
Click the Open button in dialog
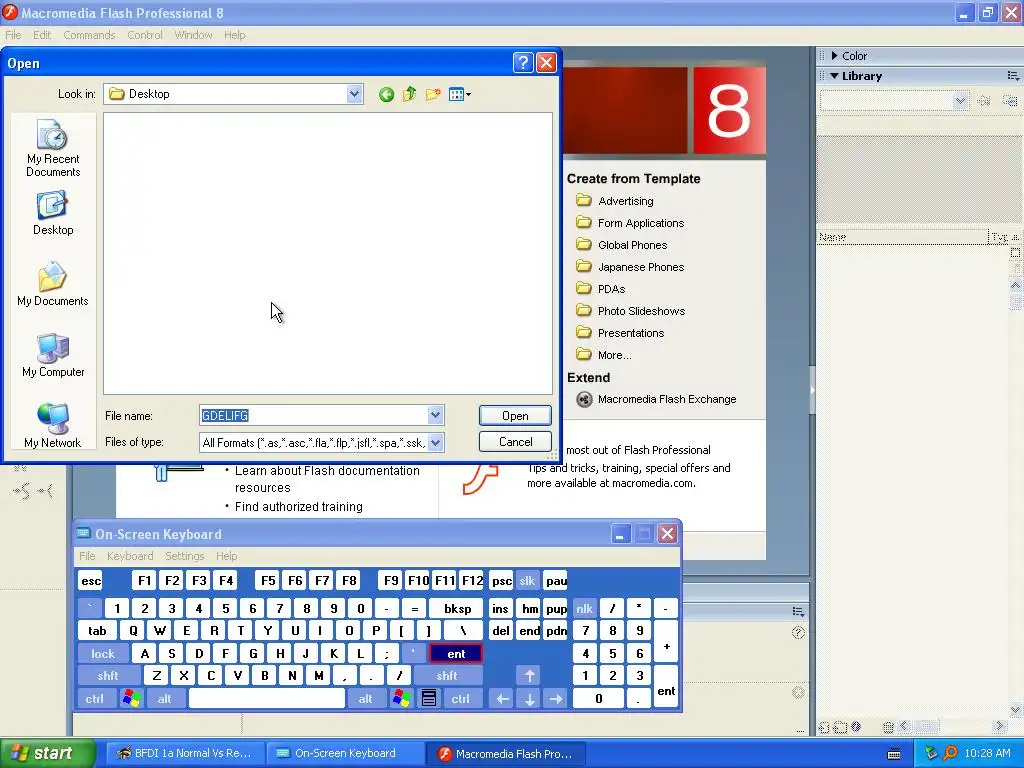click(515, 415)
